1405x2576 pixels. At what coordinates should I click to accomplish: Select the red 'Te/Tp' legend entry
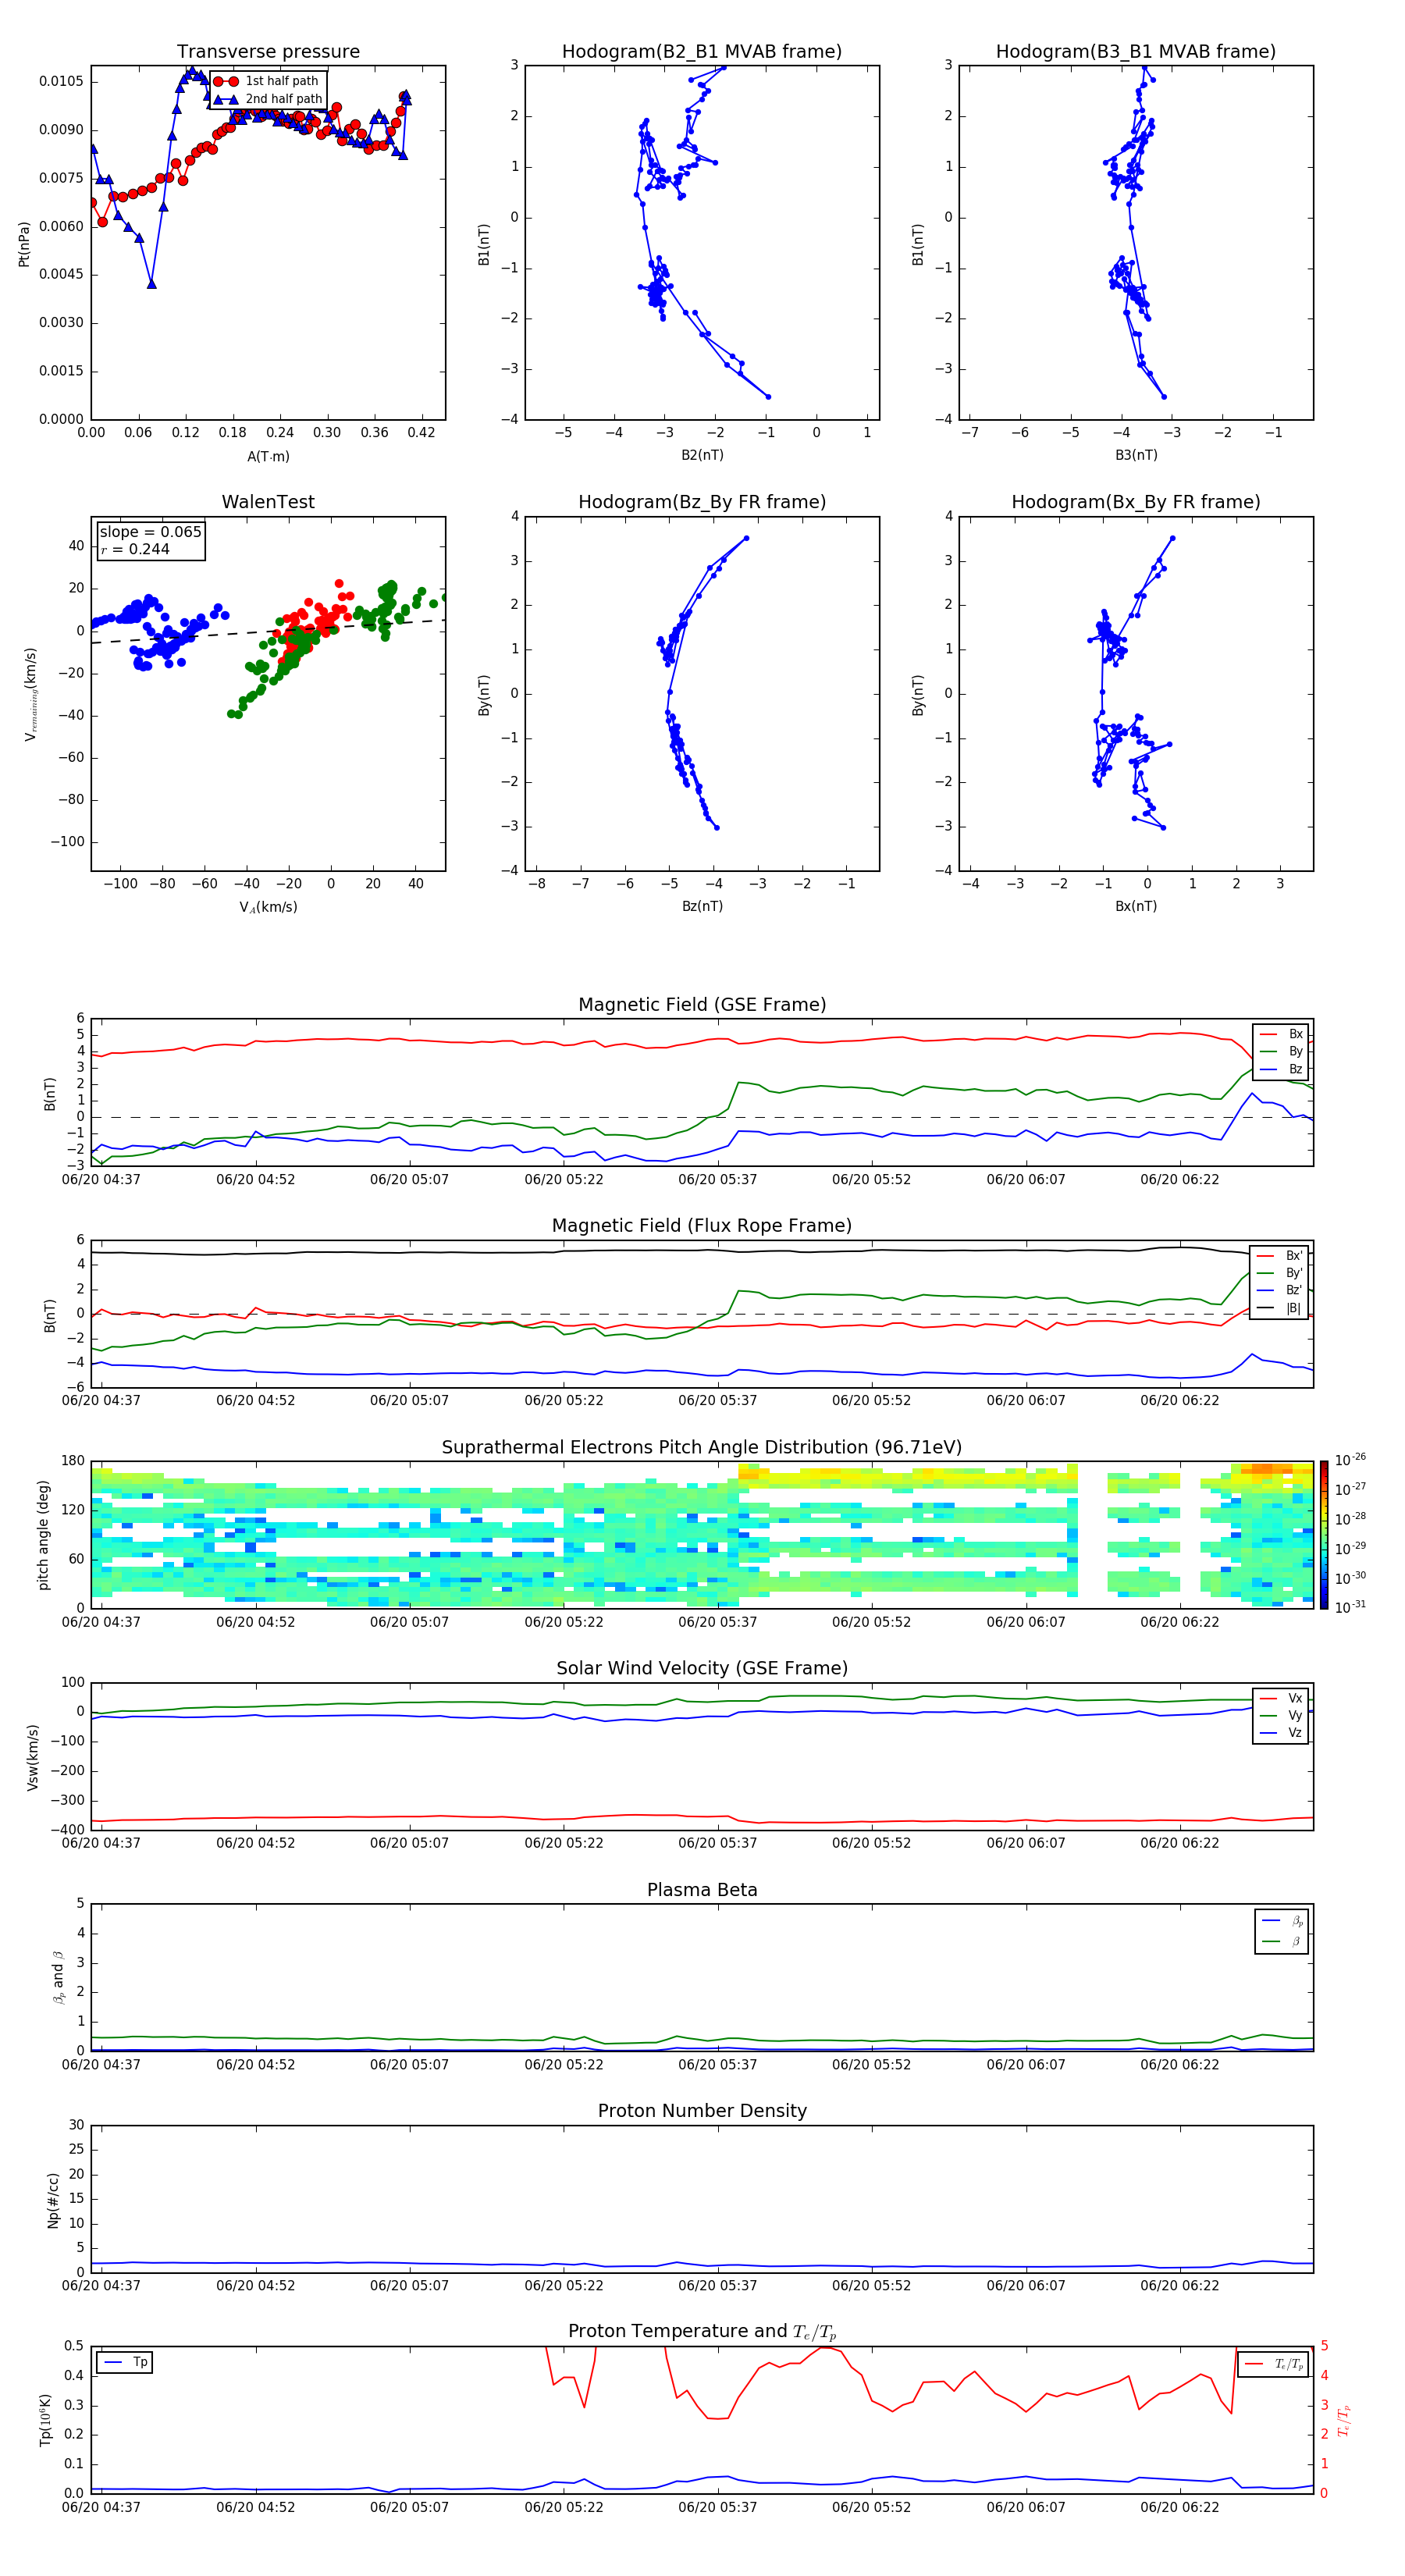[1274, 2364]
